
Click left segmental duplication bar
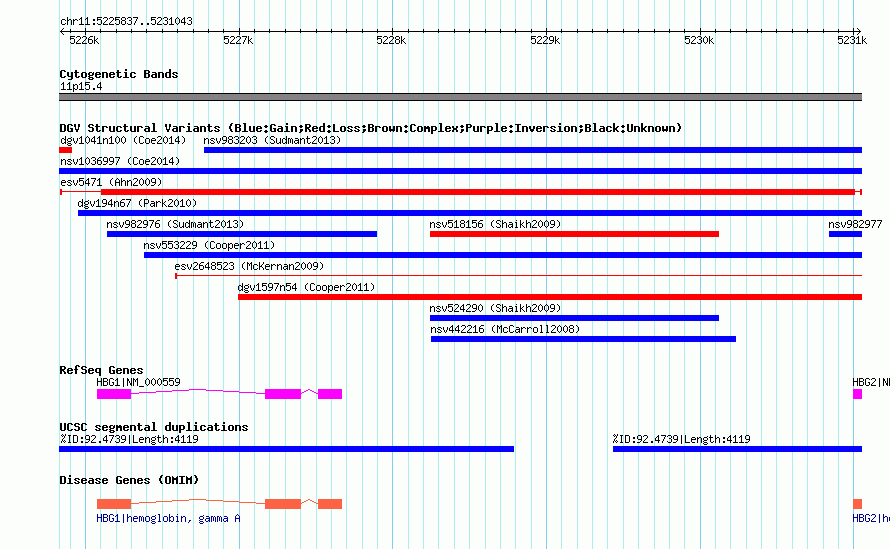click(287, 449)
